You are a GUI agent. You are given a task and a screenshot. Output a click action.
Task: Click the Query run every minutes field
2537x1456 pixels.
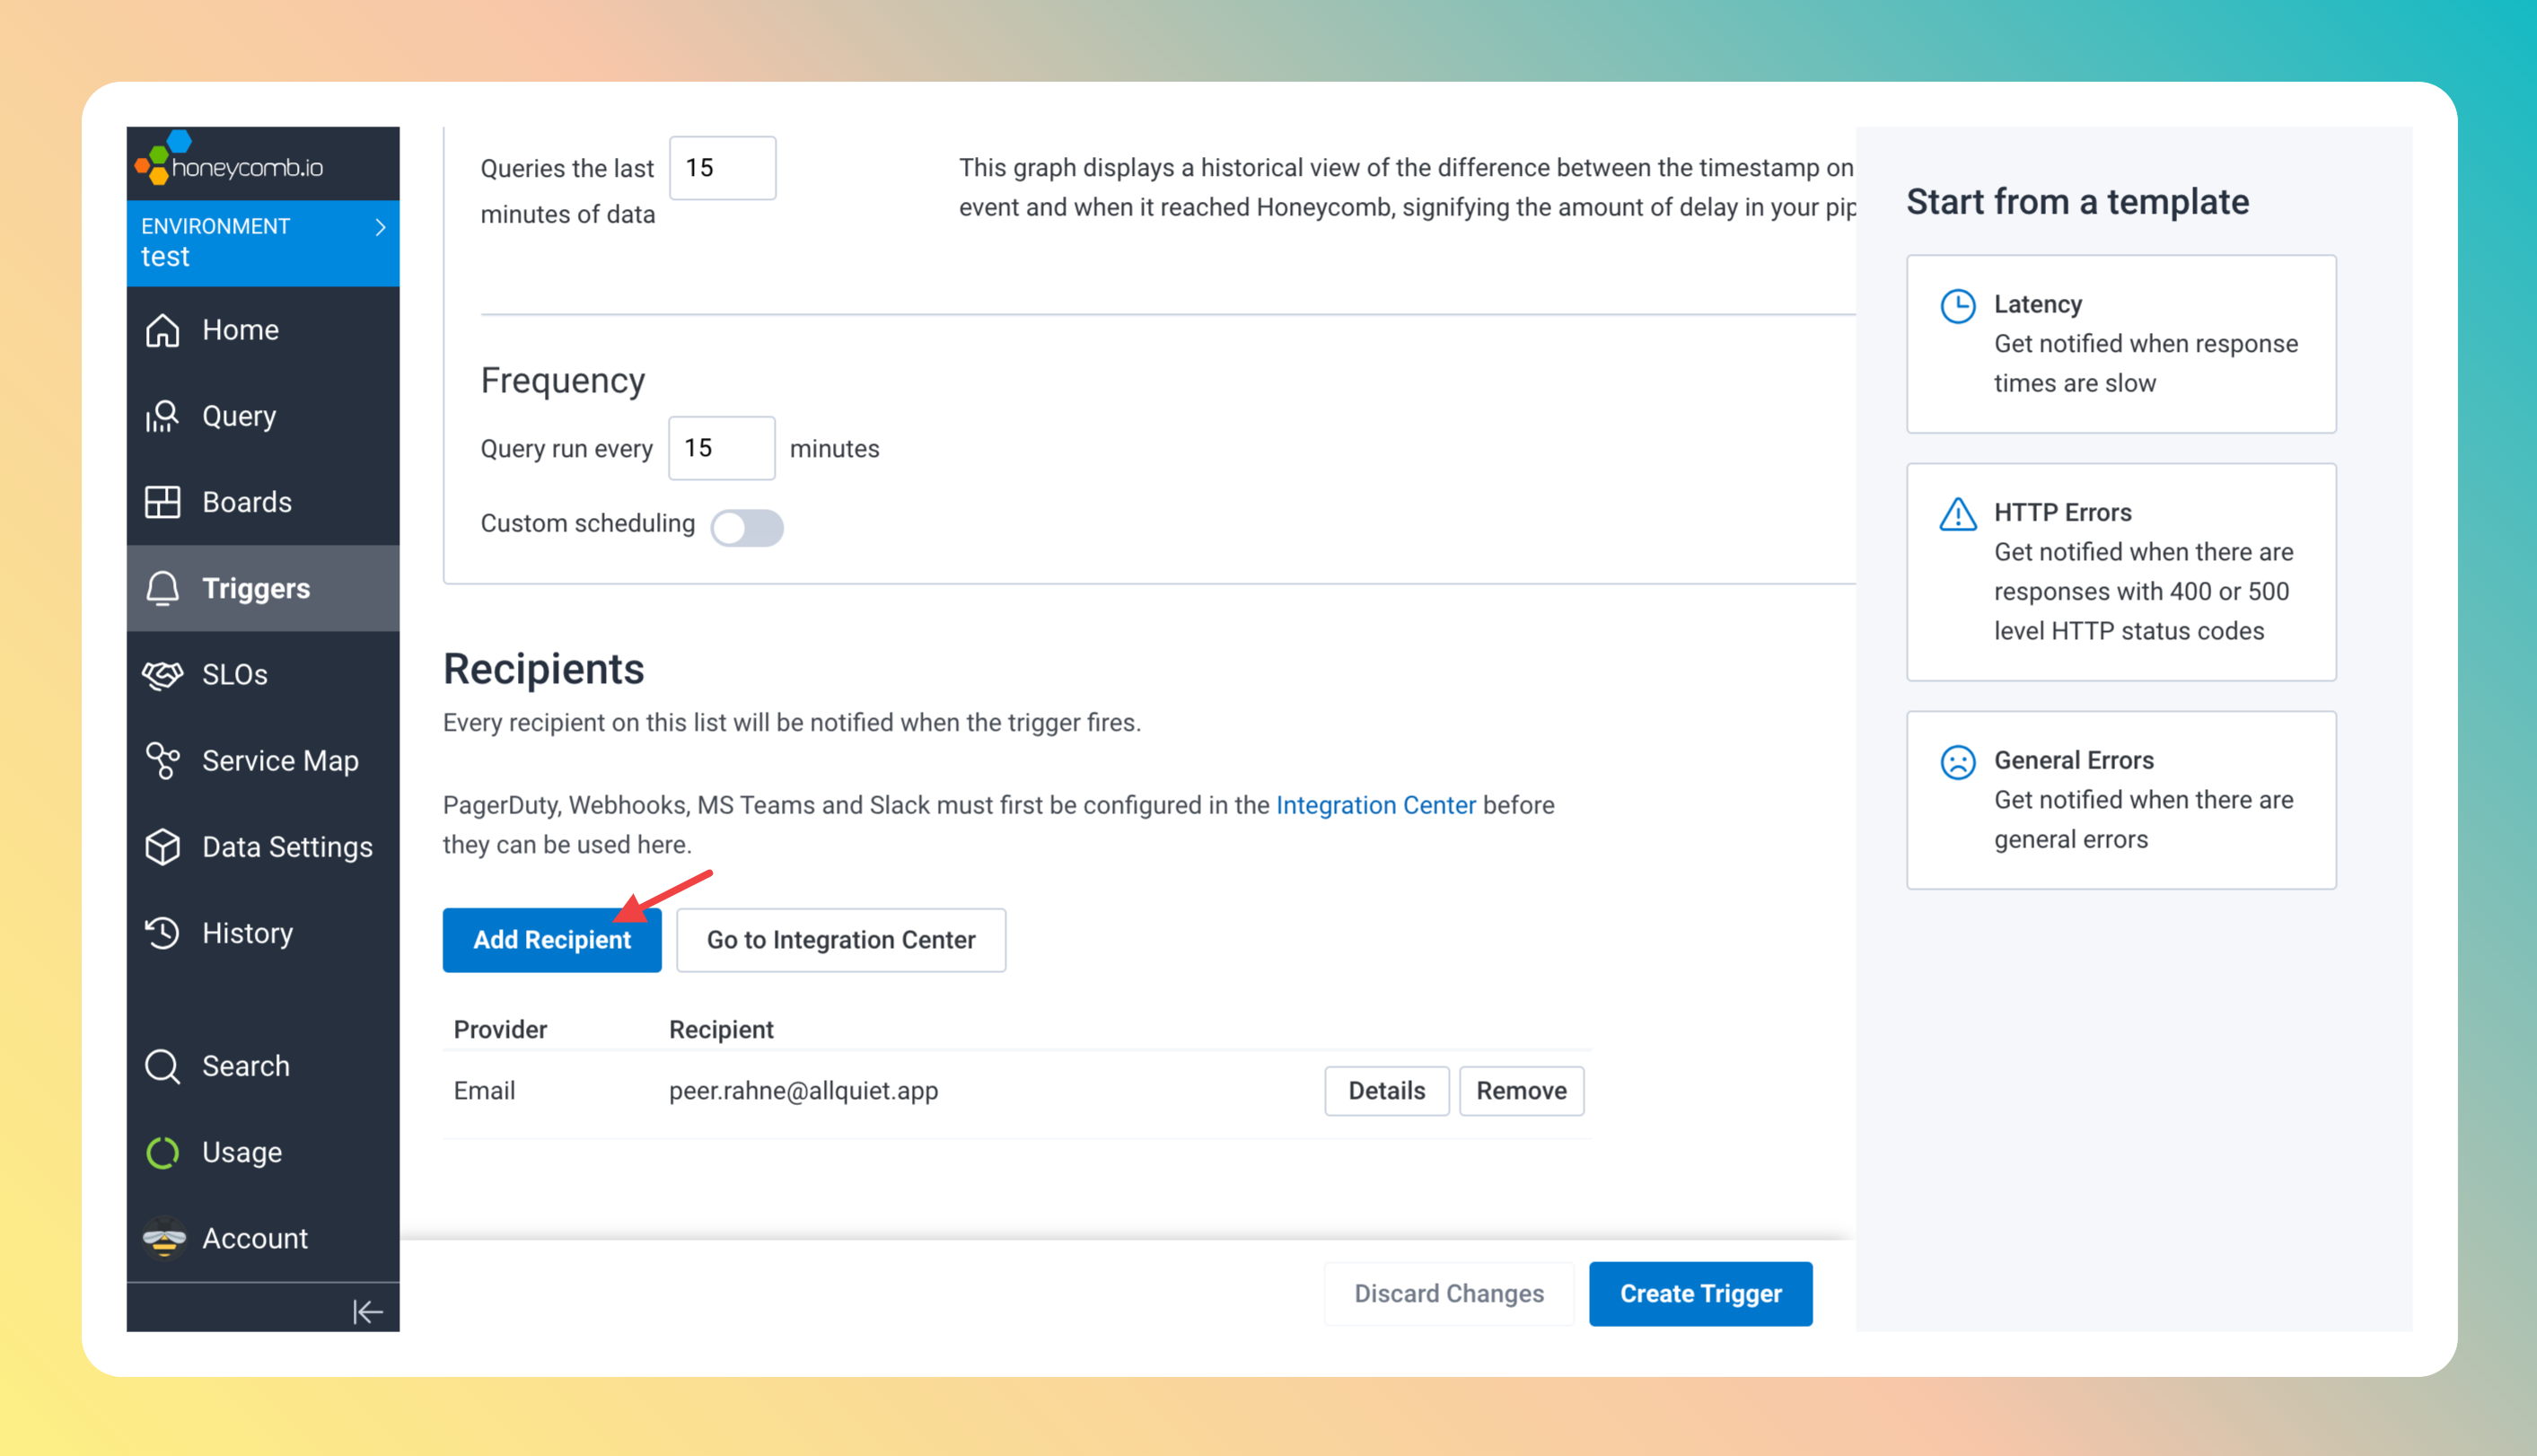721,448
